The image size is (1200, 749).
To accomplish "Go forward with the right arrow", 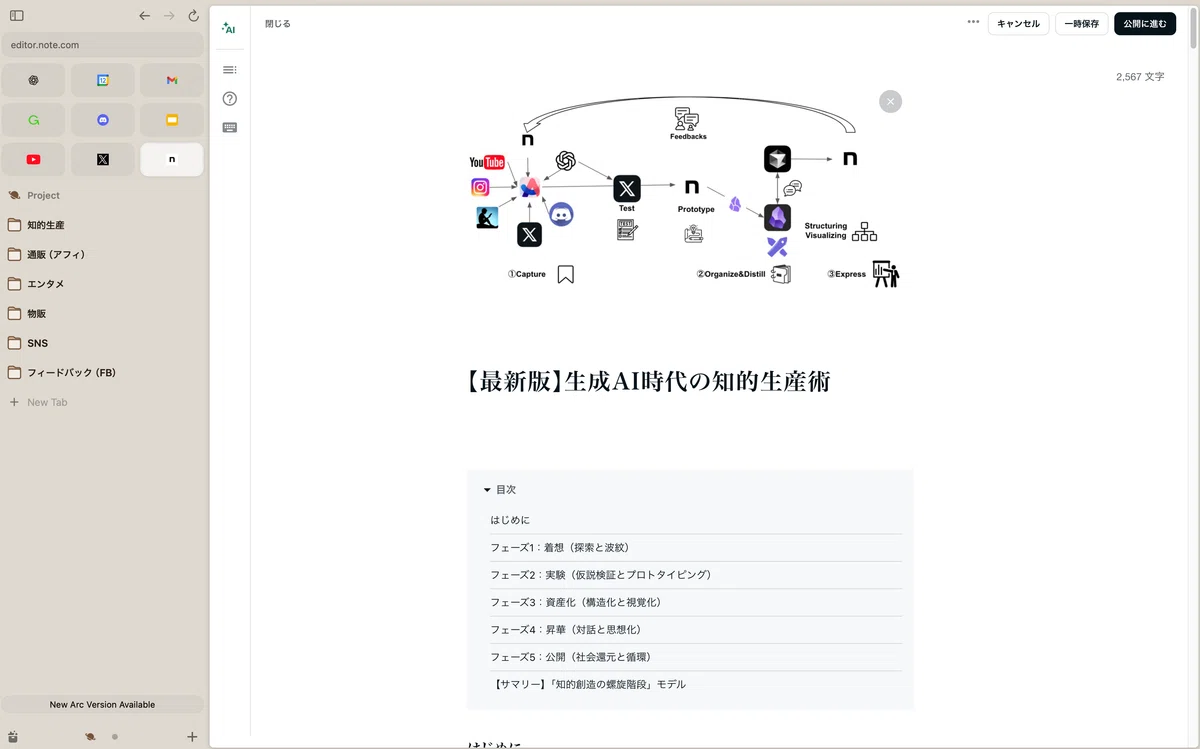I will pos(169,16).
